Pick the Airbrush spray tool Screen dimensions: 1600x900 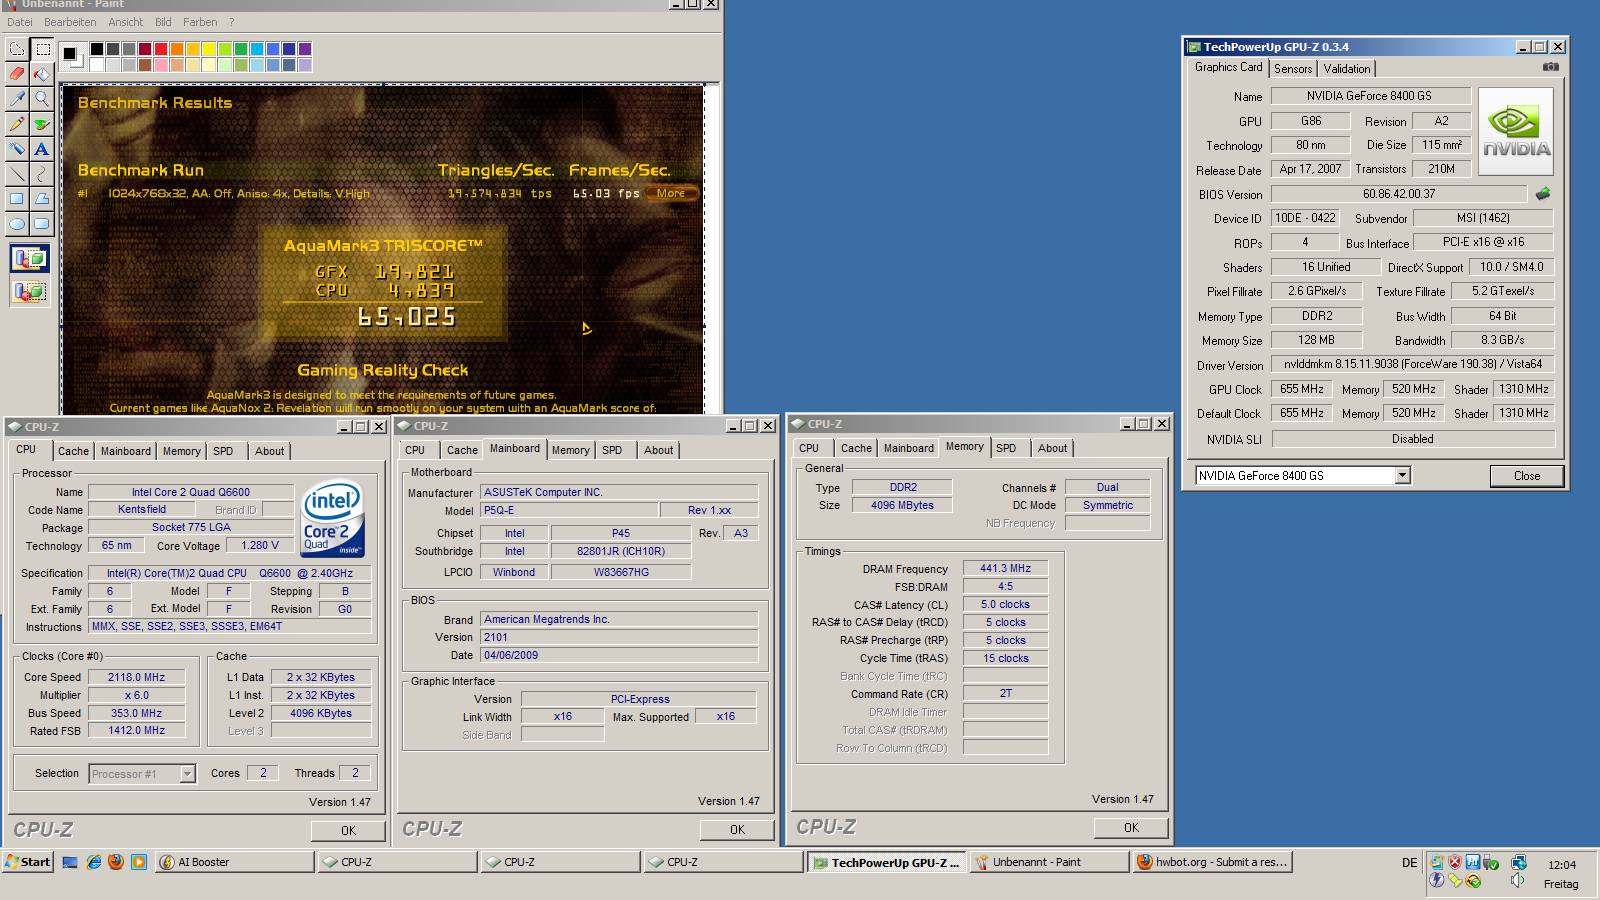(17, 149)
